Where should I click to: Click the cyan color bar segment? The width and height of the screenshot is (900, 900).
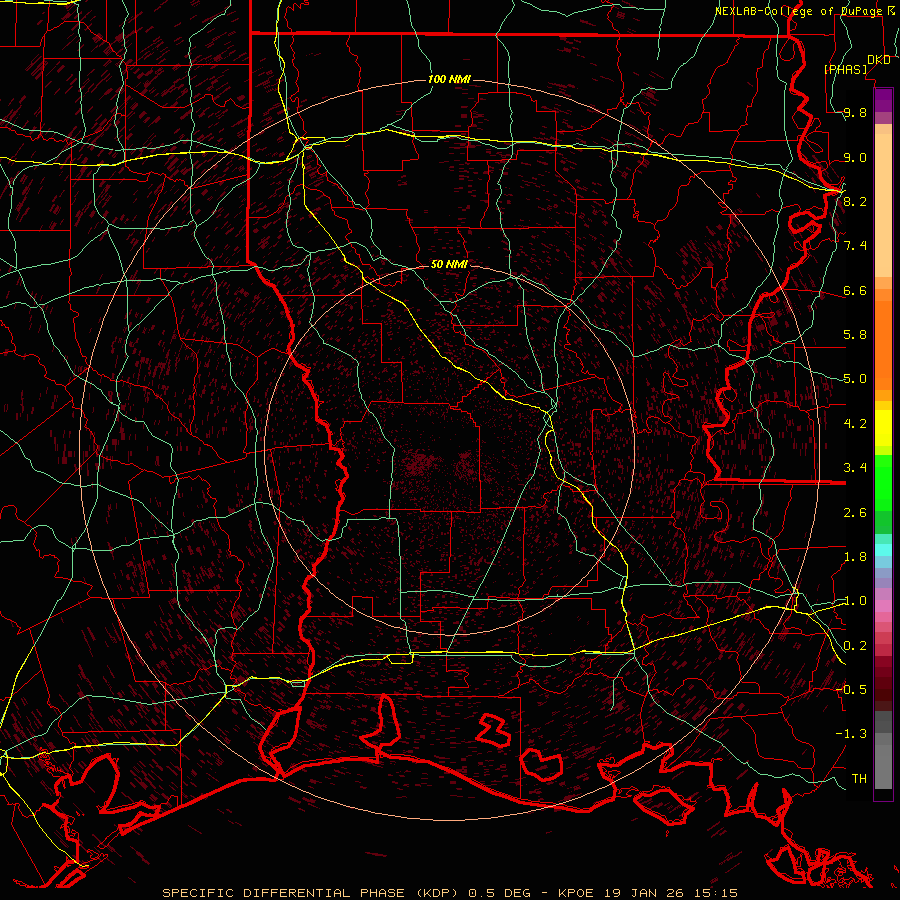point(883,550)
